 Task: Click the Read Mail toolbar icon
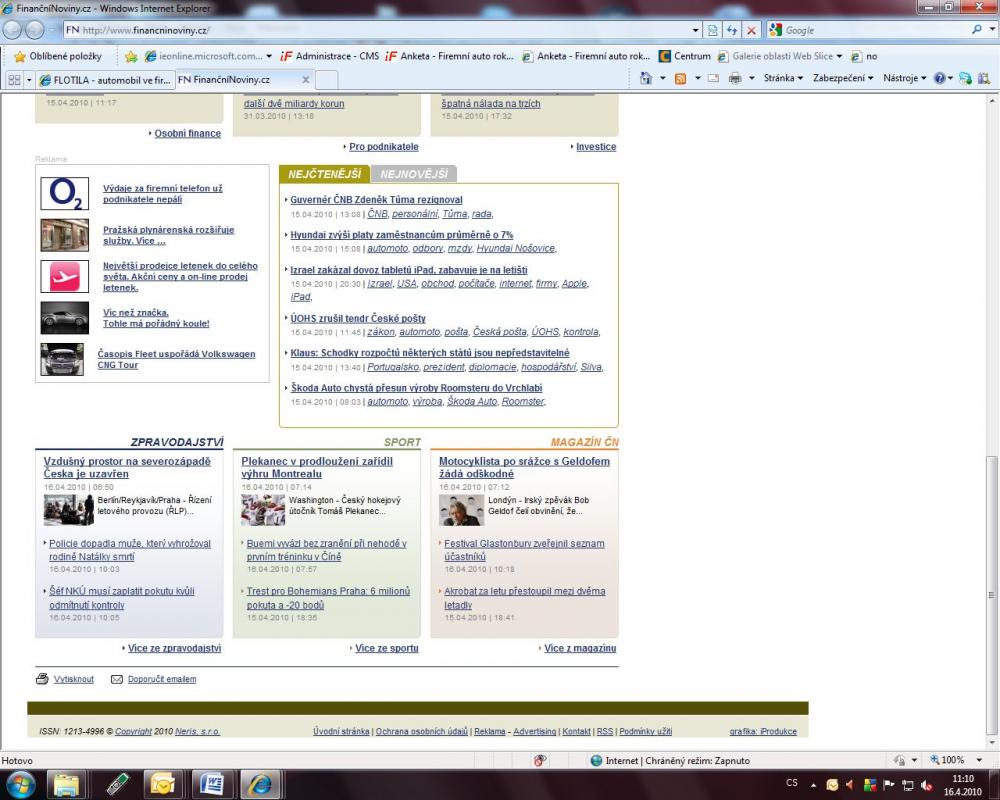[x=714, y=78]
